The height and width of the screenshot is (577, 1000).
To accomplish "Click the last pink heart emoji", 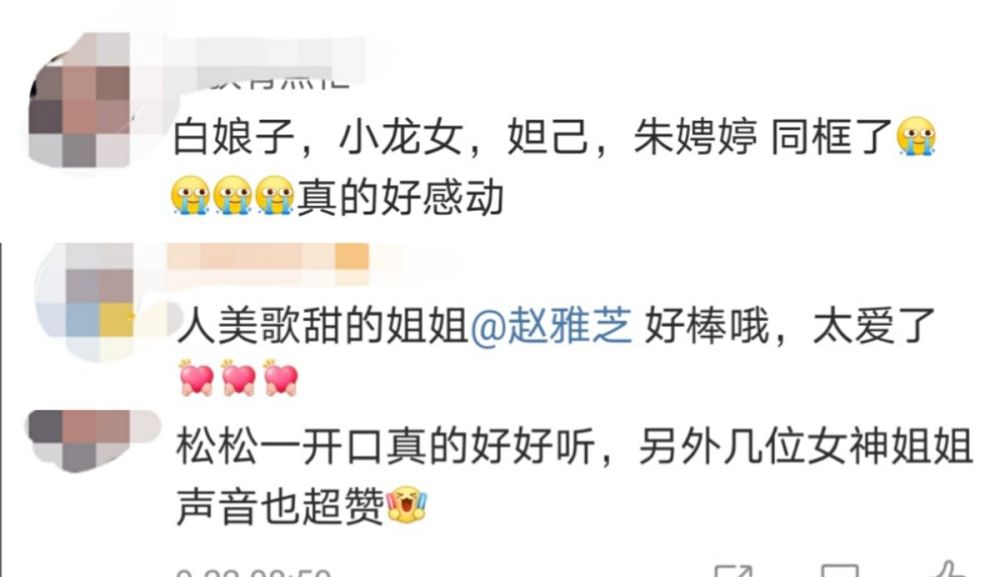I will [281, 378].
